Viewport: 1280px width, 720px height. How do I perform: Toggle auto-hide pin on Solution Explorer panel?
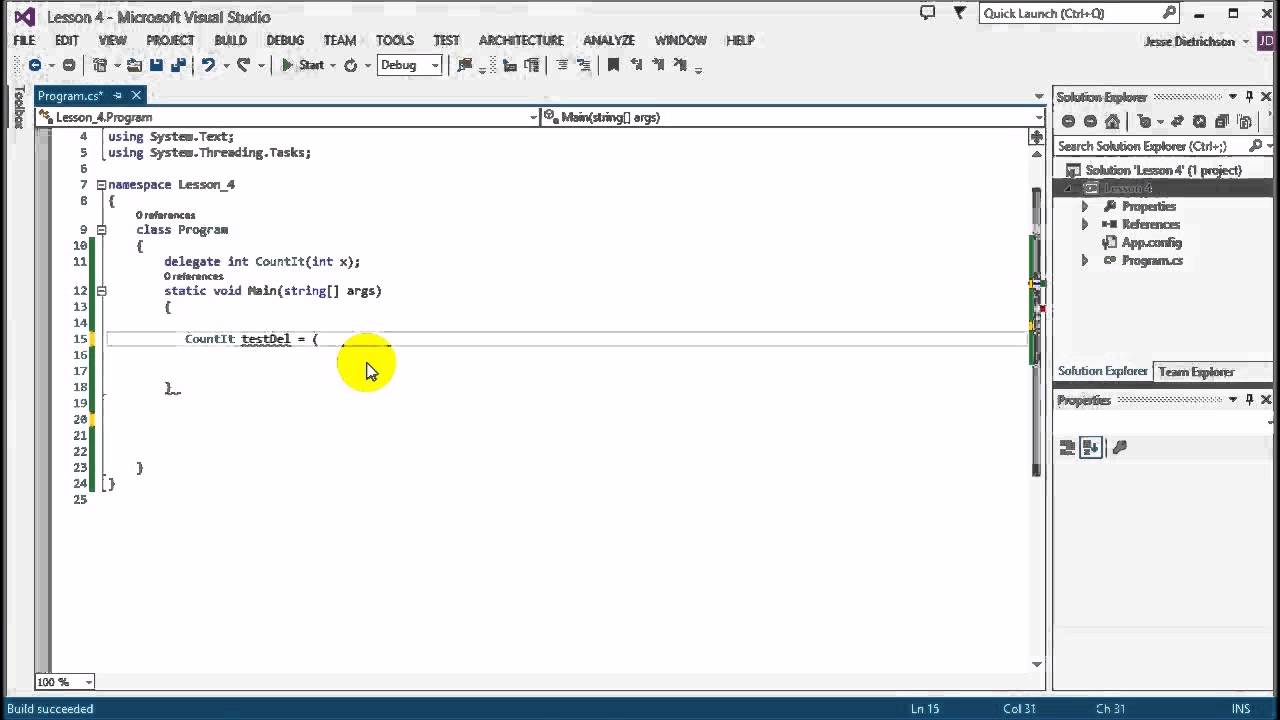(1249, 96)
